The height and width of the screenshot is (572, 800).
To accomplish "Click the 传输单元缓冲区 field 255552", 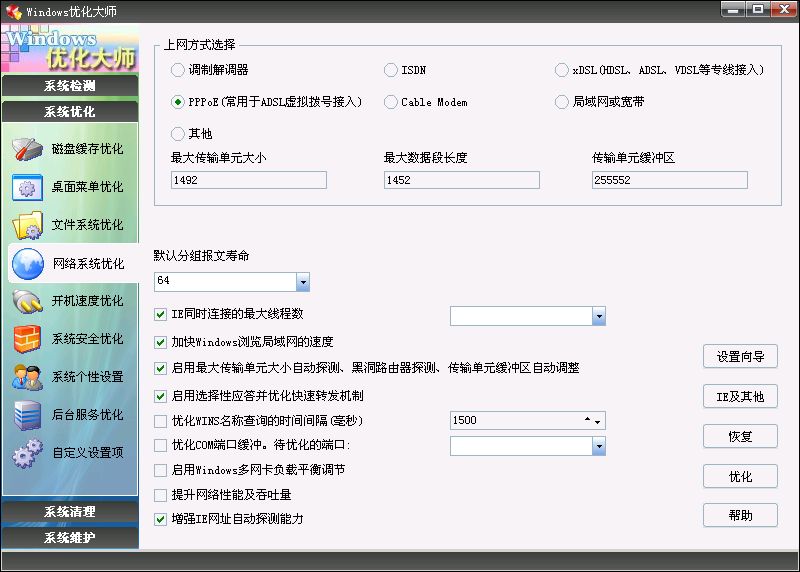I will pyautogui.click(x=670, y=180).
